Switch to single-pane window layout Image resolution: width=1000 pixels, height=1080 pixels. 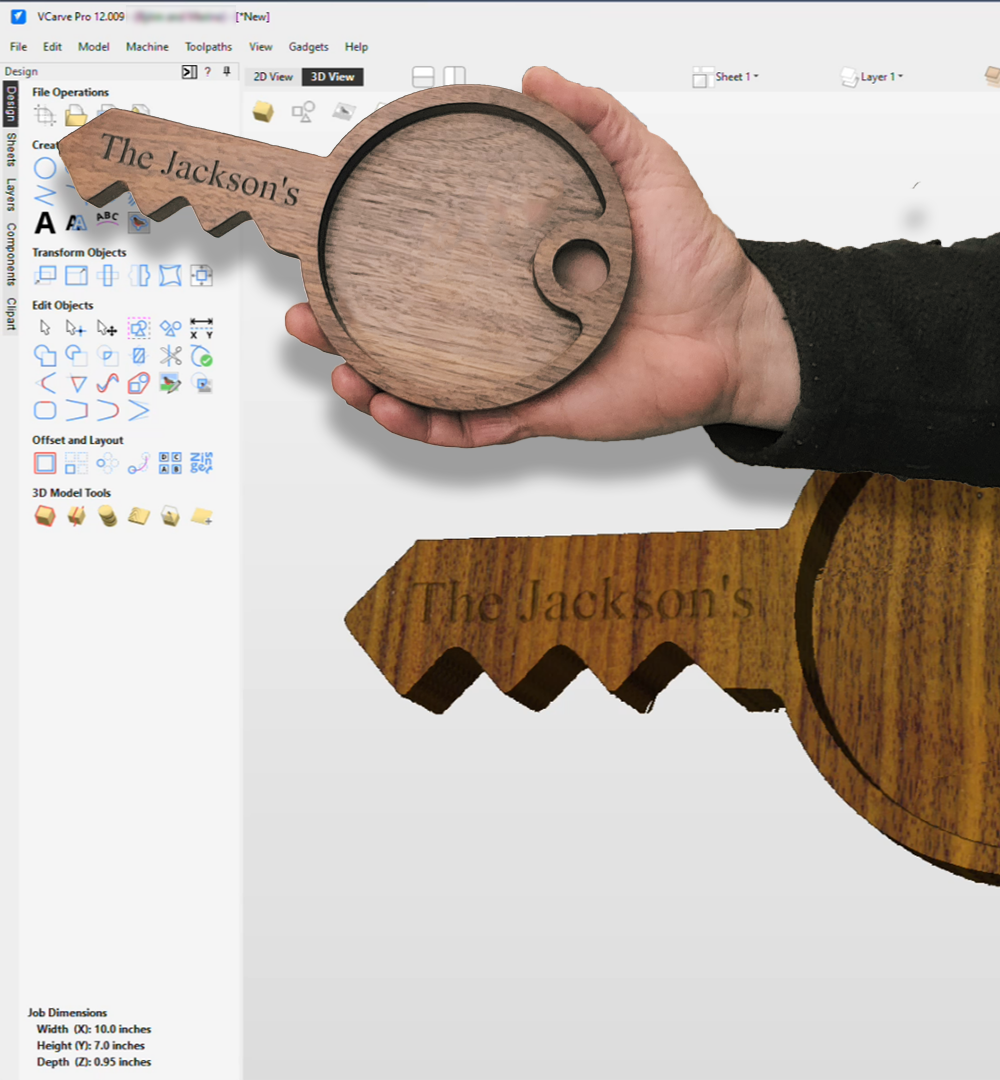click(x=424, y=75)
